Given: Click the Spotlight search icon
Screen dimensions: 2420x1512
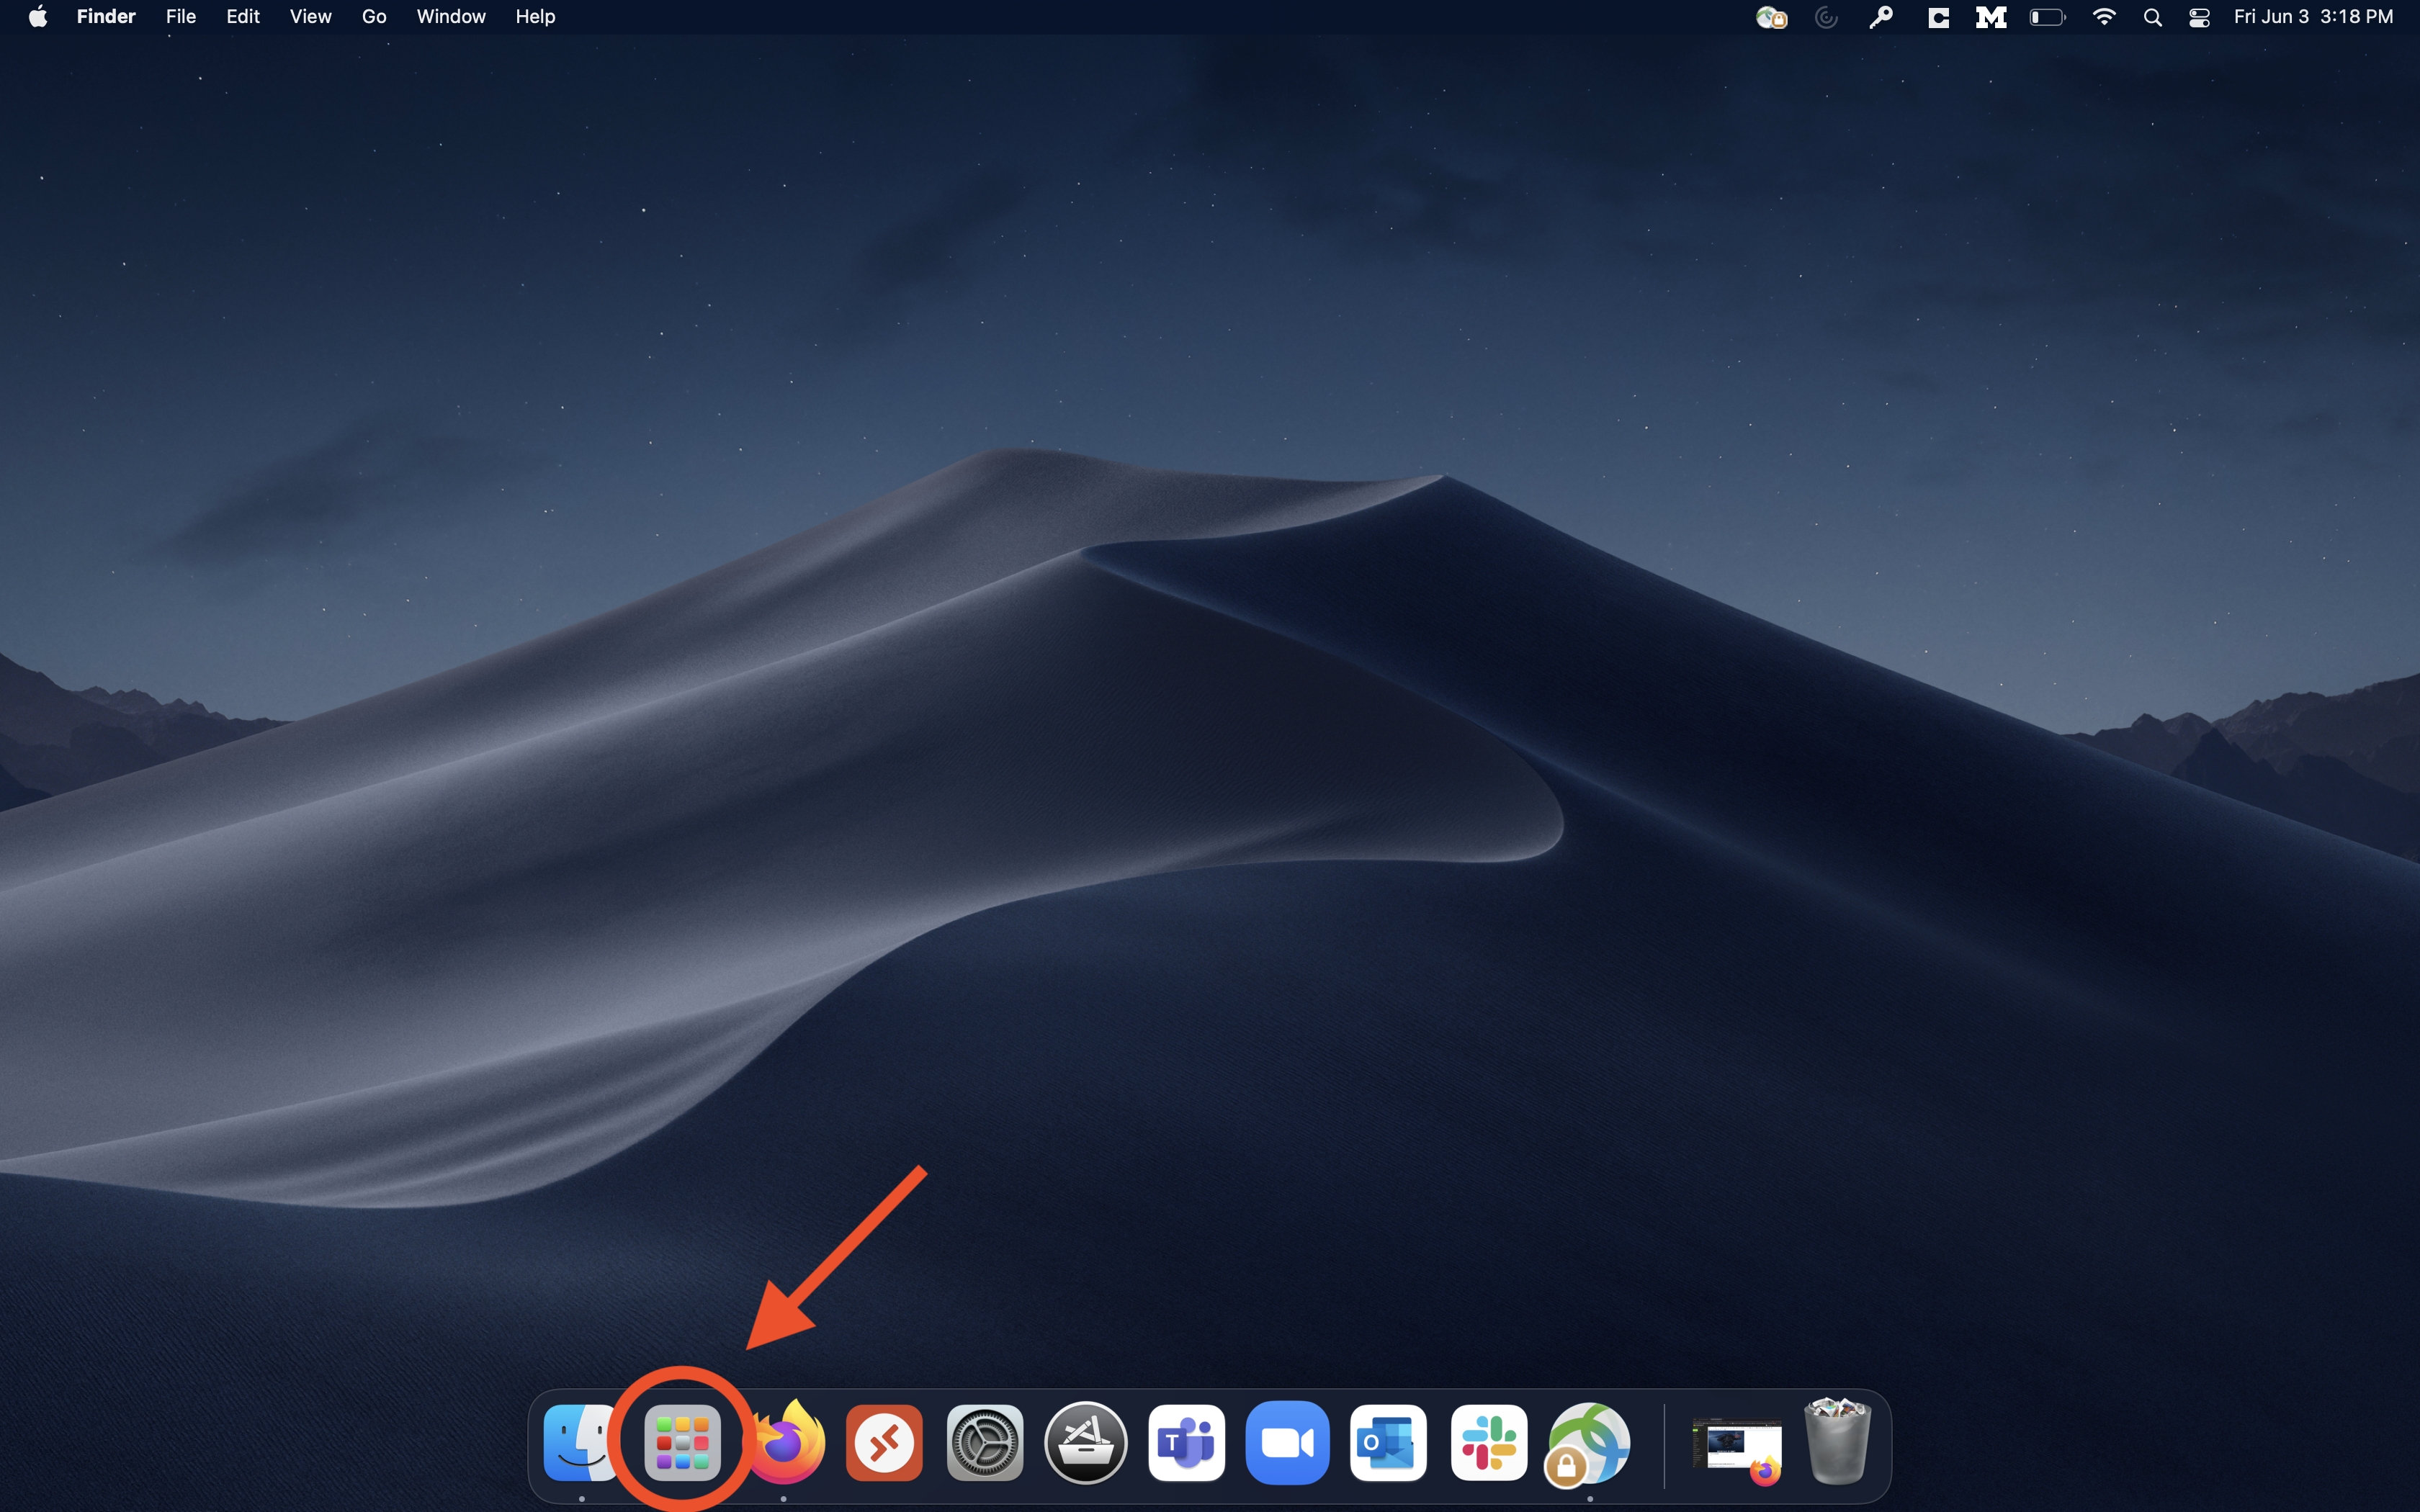Looking at the screenshot, I should click(2153, 17).
